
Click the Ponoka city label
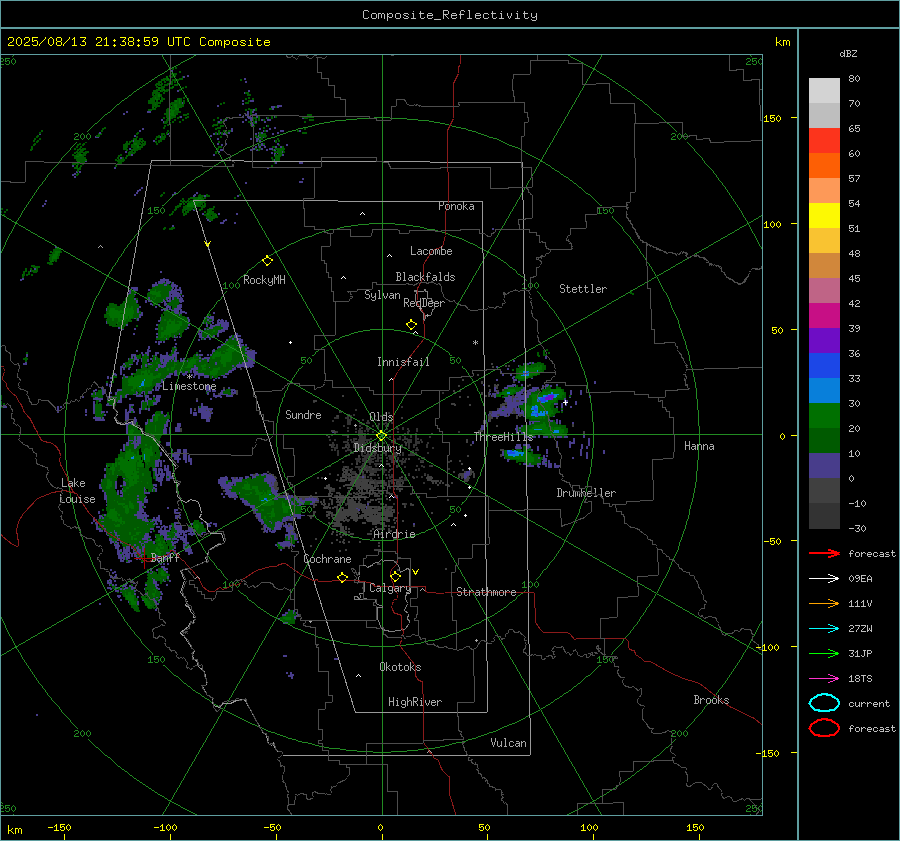tap(456, 206)
